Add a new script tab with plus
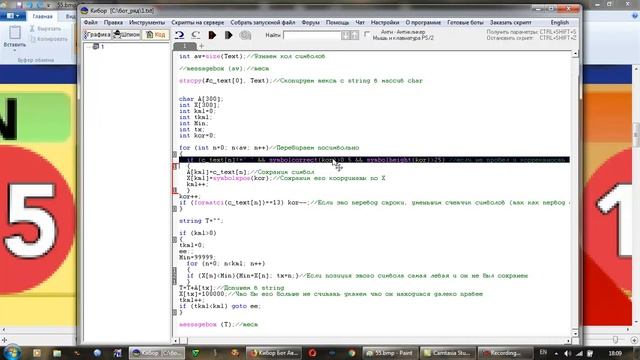The height and width of the screenshot is (360, 640). click(x=201, y=46)
